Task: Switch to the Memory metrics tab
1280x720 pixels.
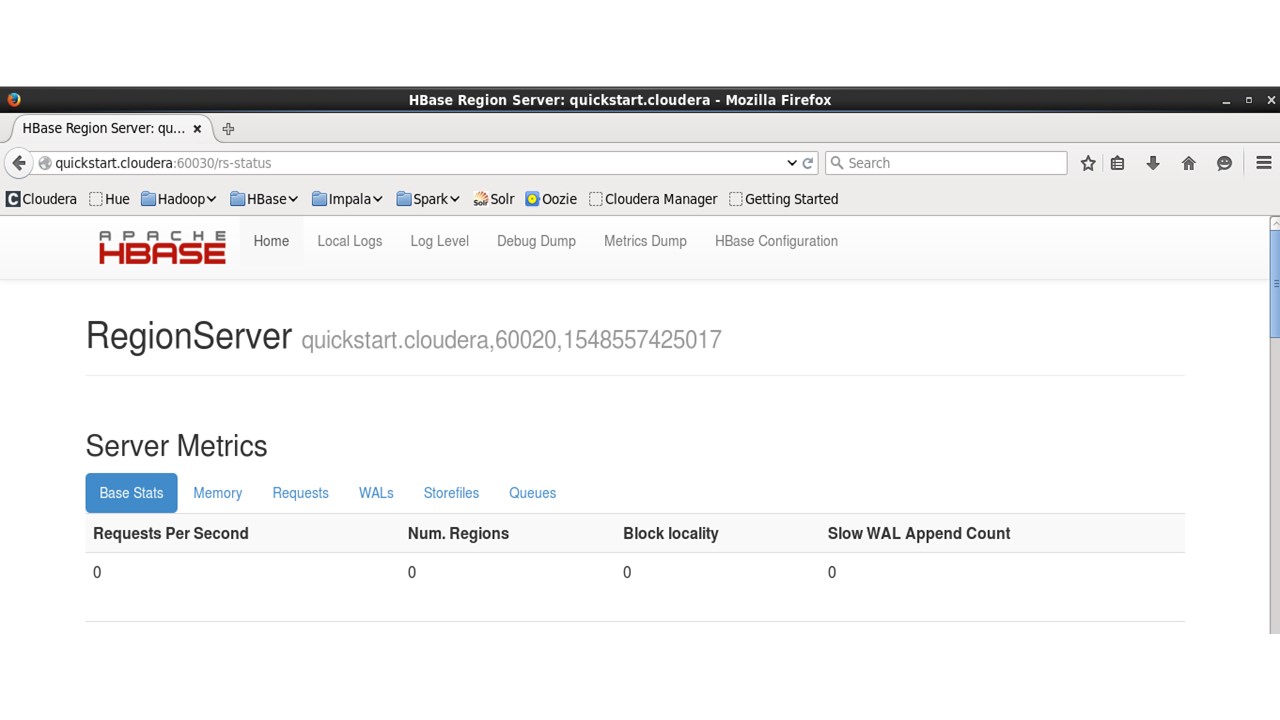Action: point(217,493)
